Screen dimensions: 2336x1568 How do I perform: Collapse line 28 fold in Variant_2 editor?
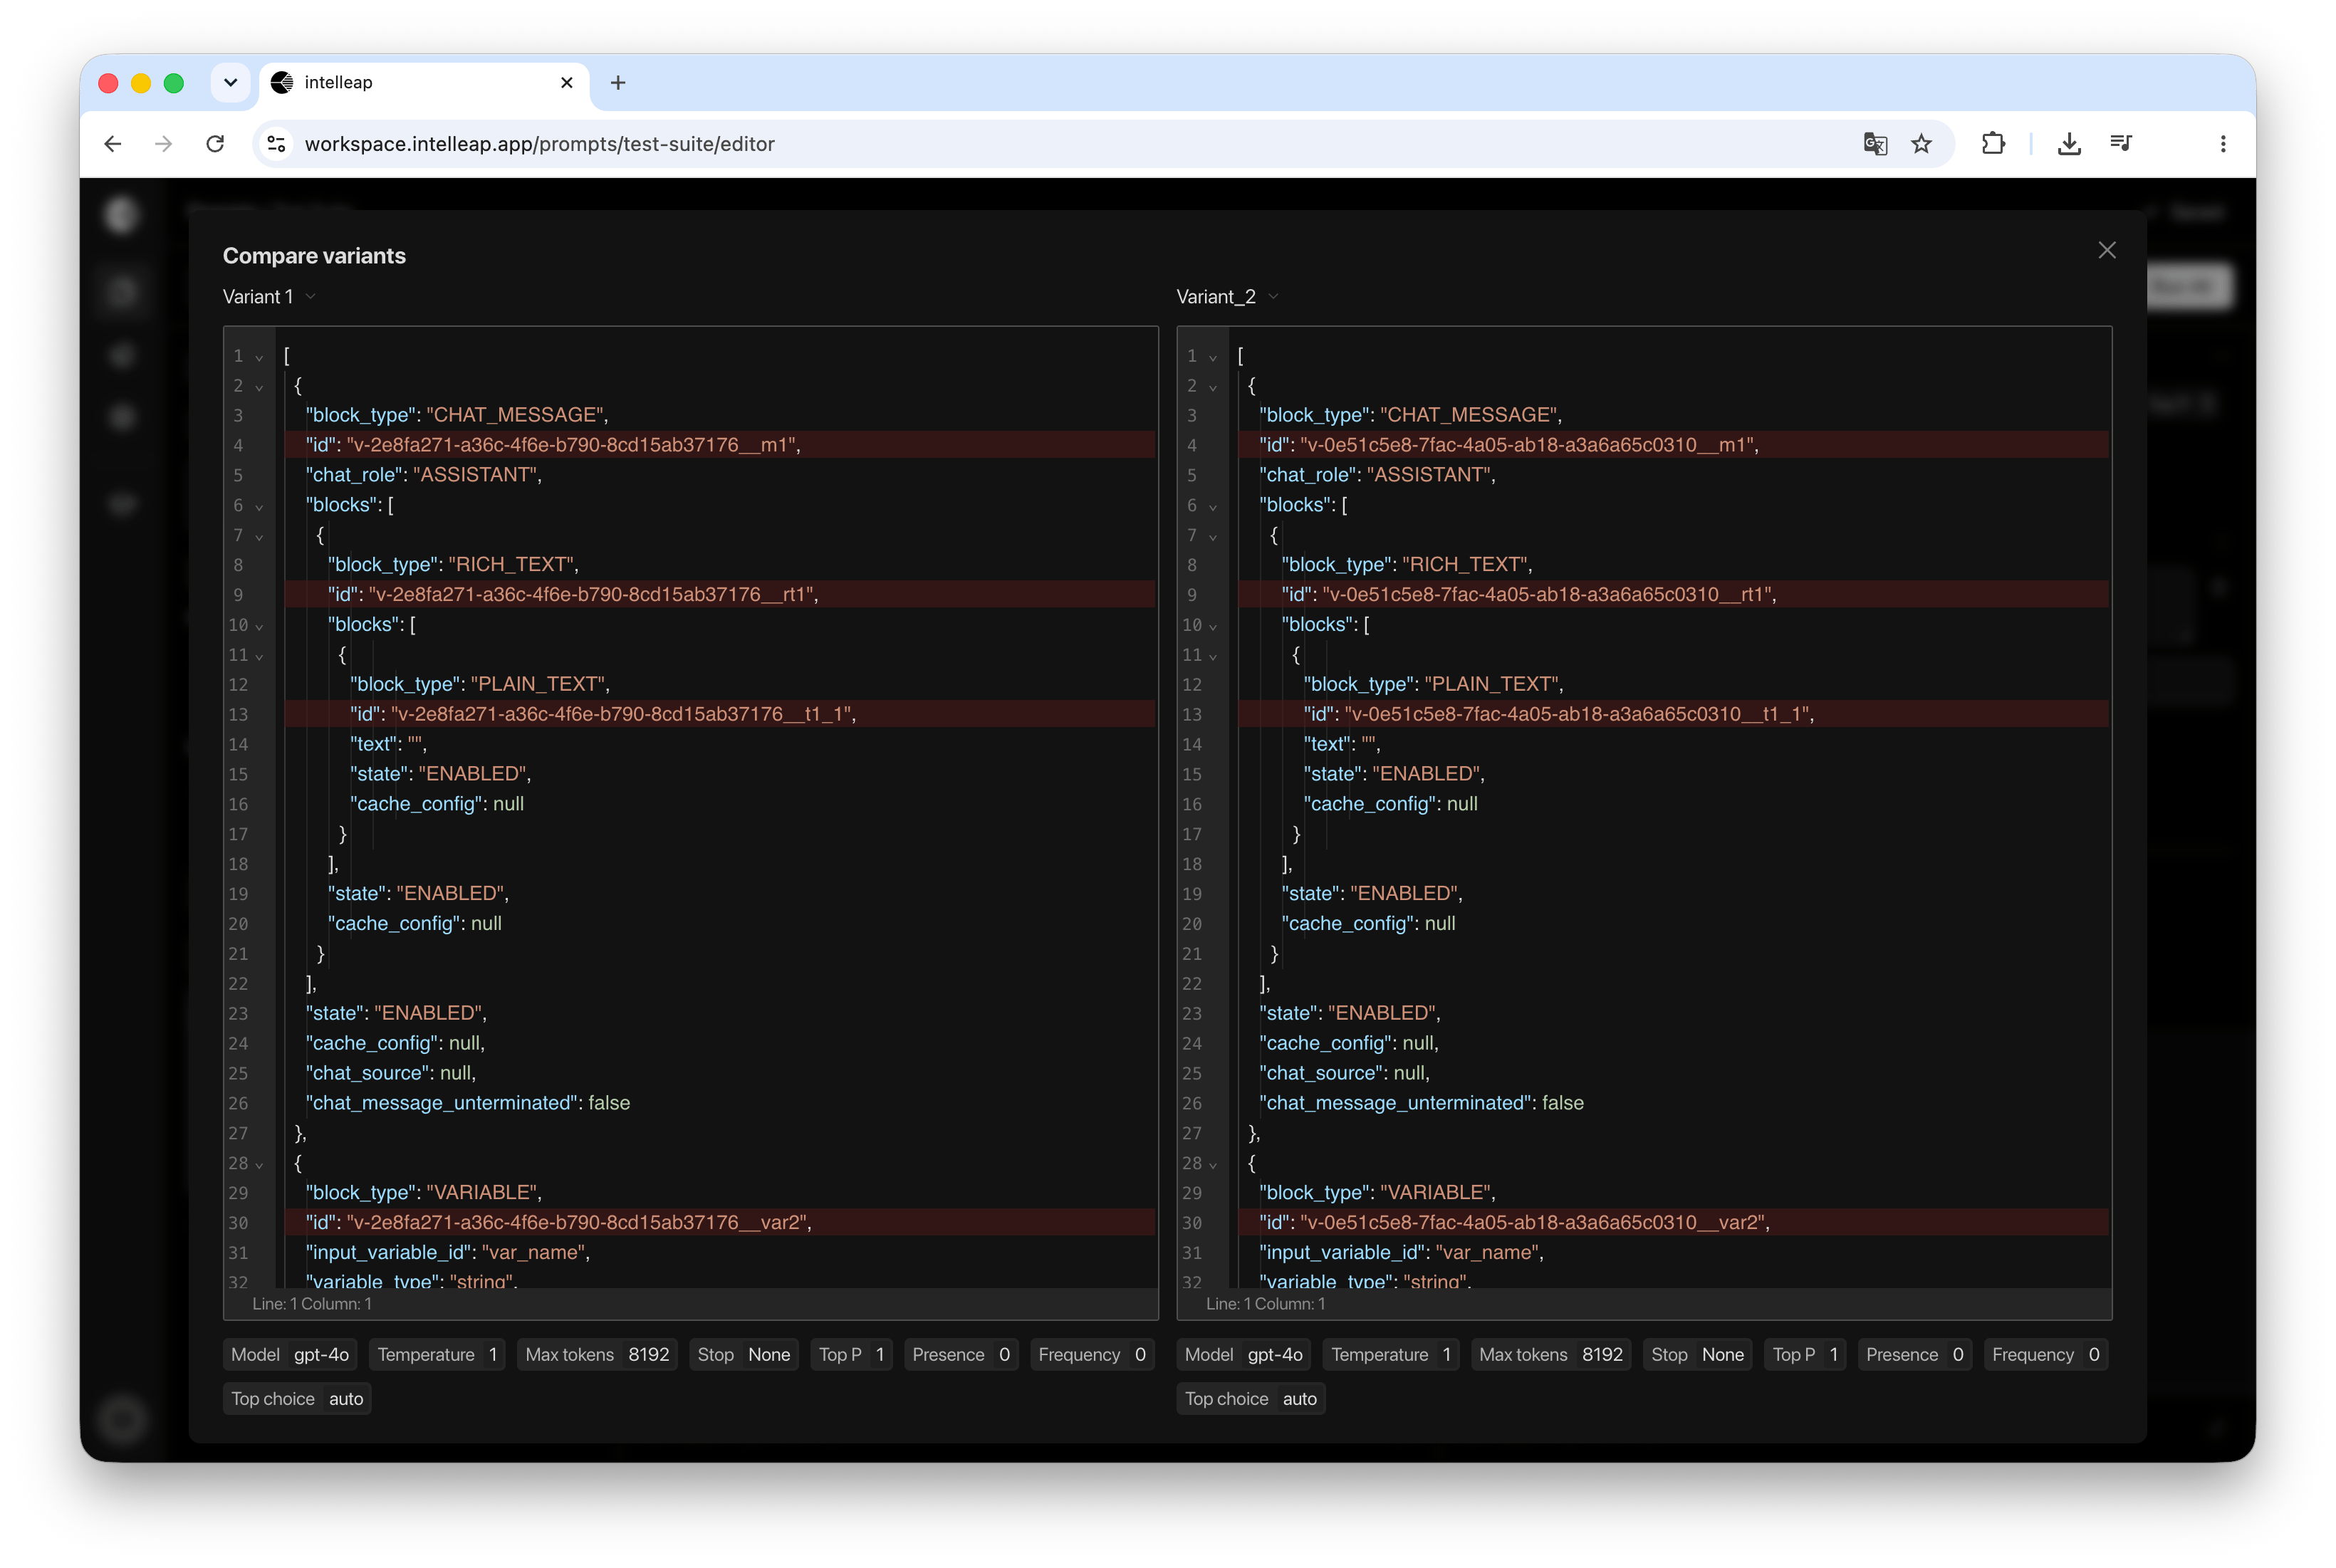(1213, 1164)
